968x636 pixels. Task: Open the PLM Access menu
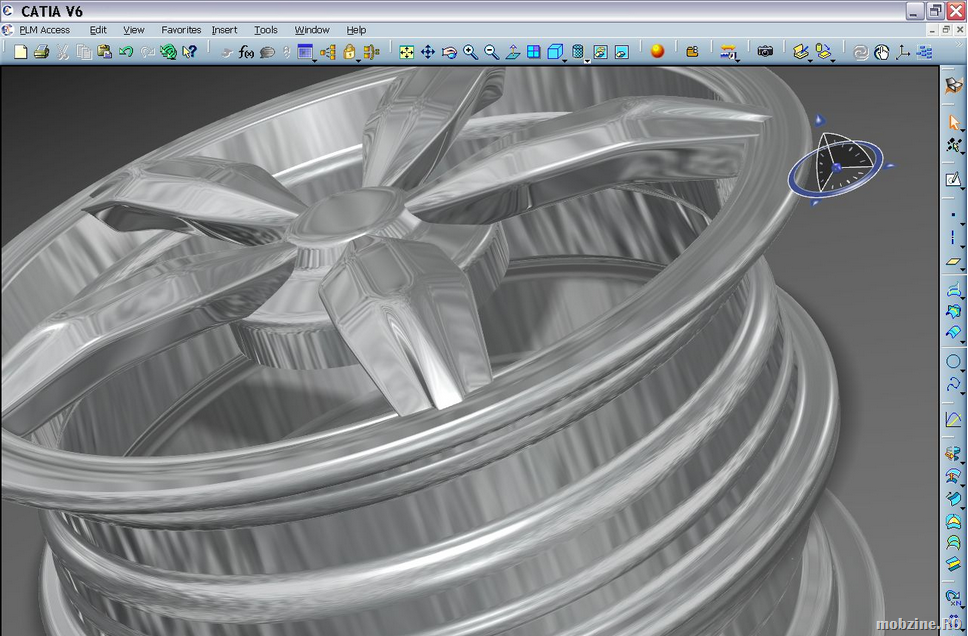click(44, 30)
